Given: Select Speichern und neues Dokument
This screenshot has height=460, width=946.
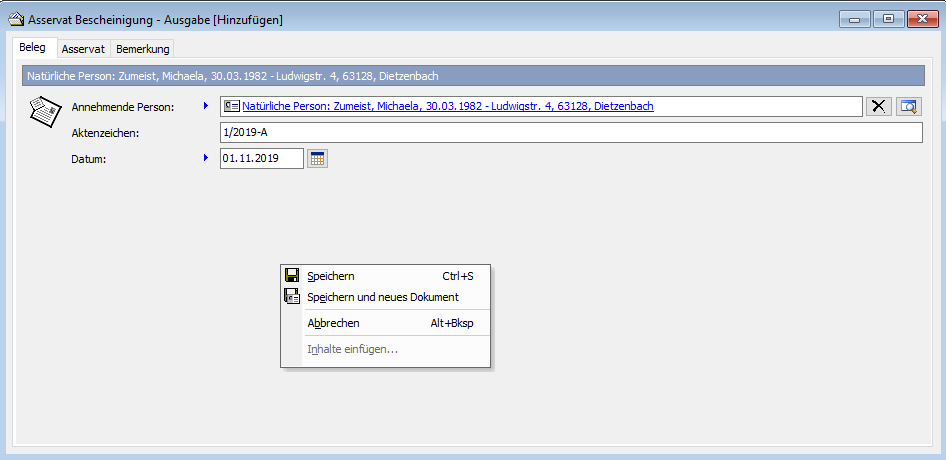Looking at the screenshot, I should (383, 297).
